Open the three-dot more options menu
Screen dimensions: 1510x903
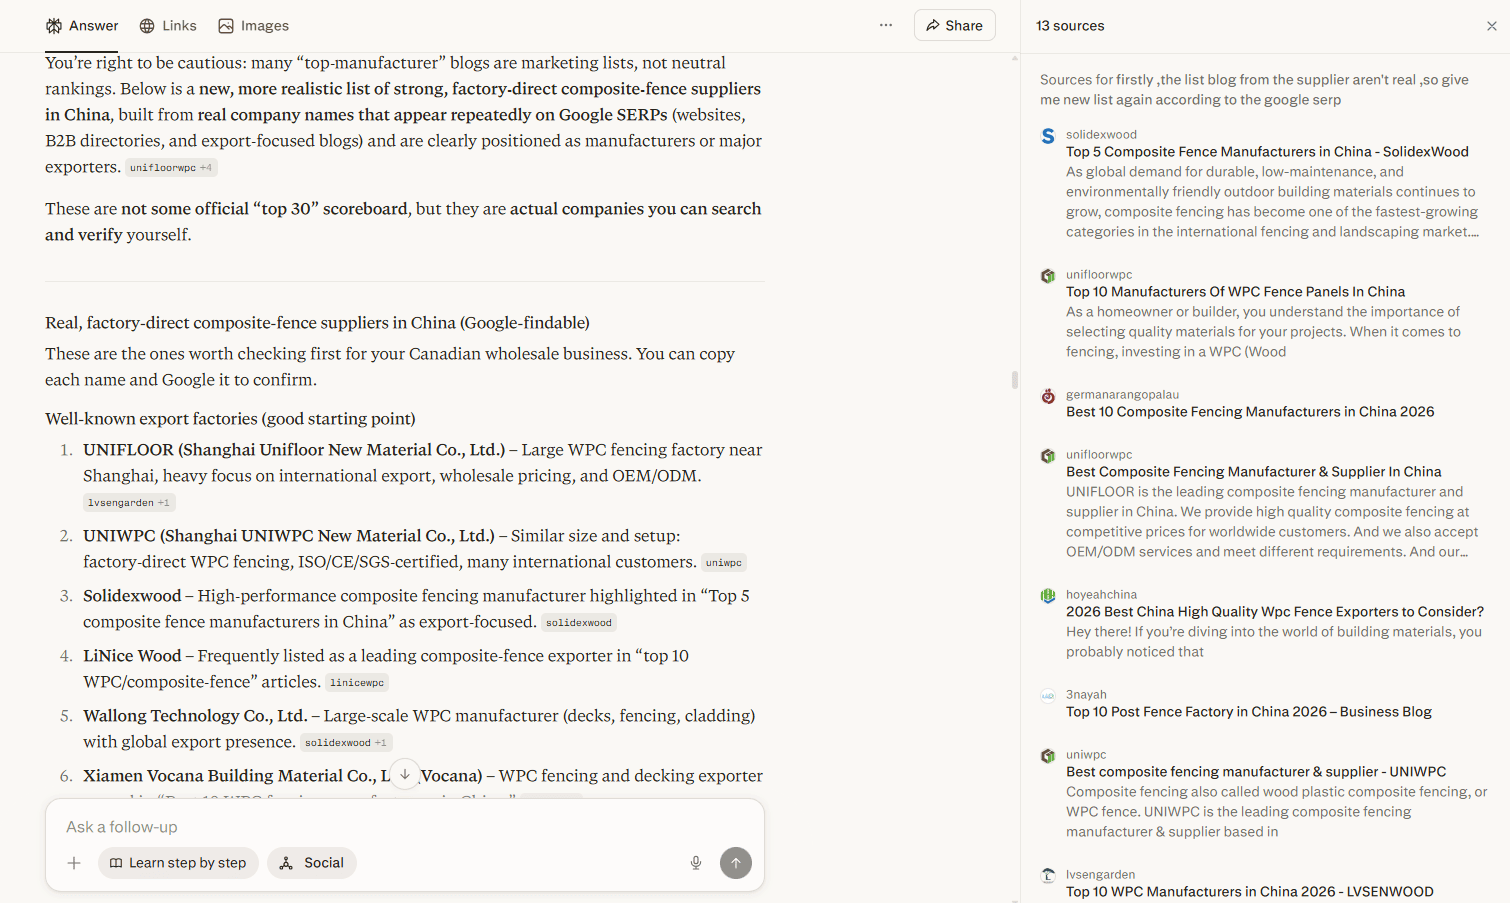pos(886,25)
